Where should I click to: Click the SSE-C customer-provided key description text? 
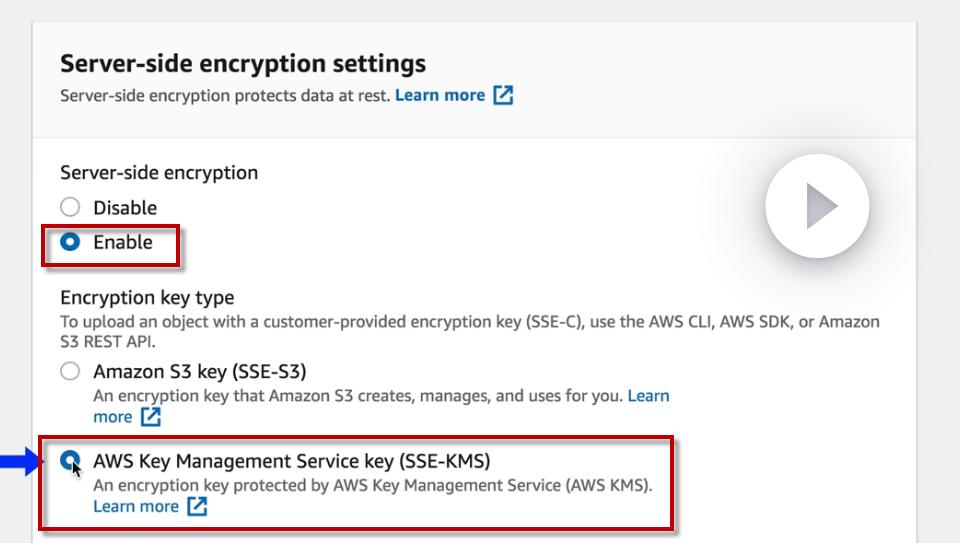(x=470, y=322)
